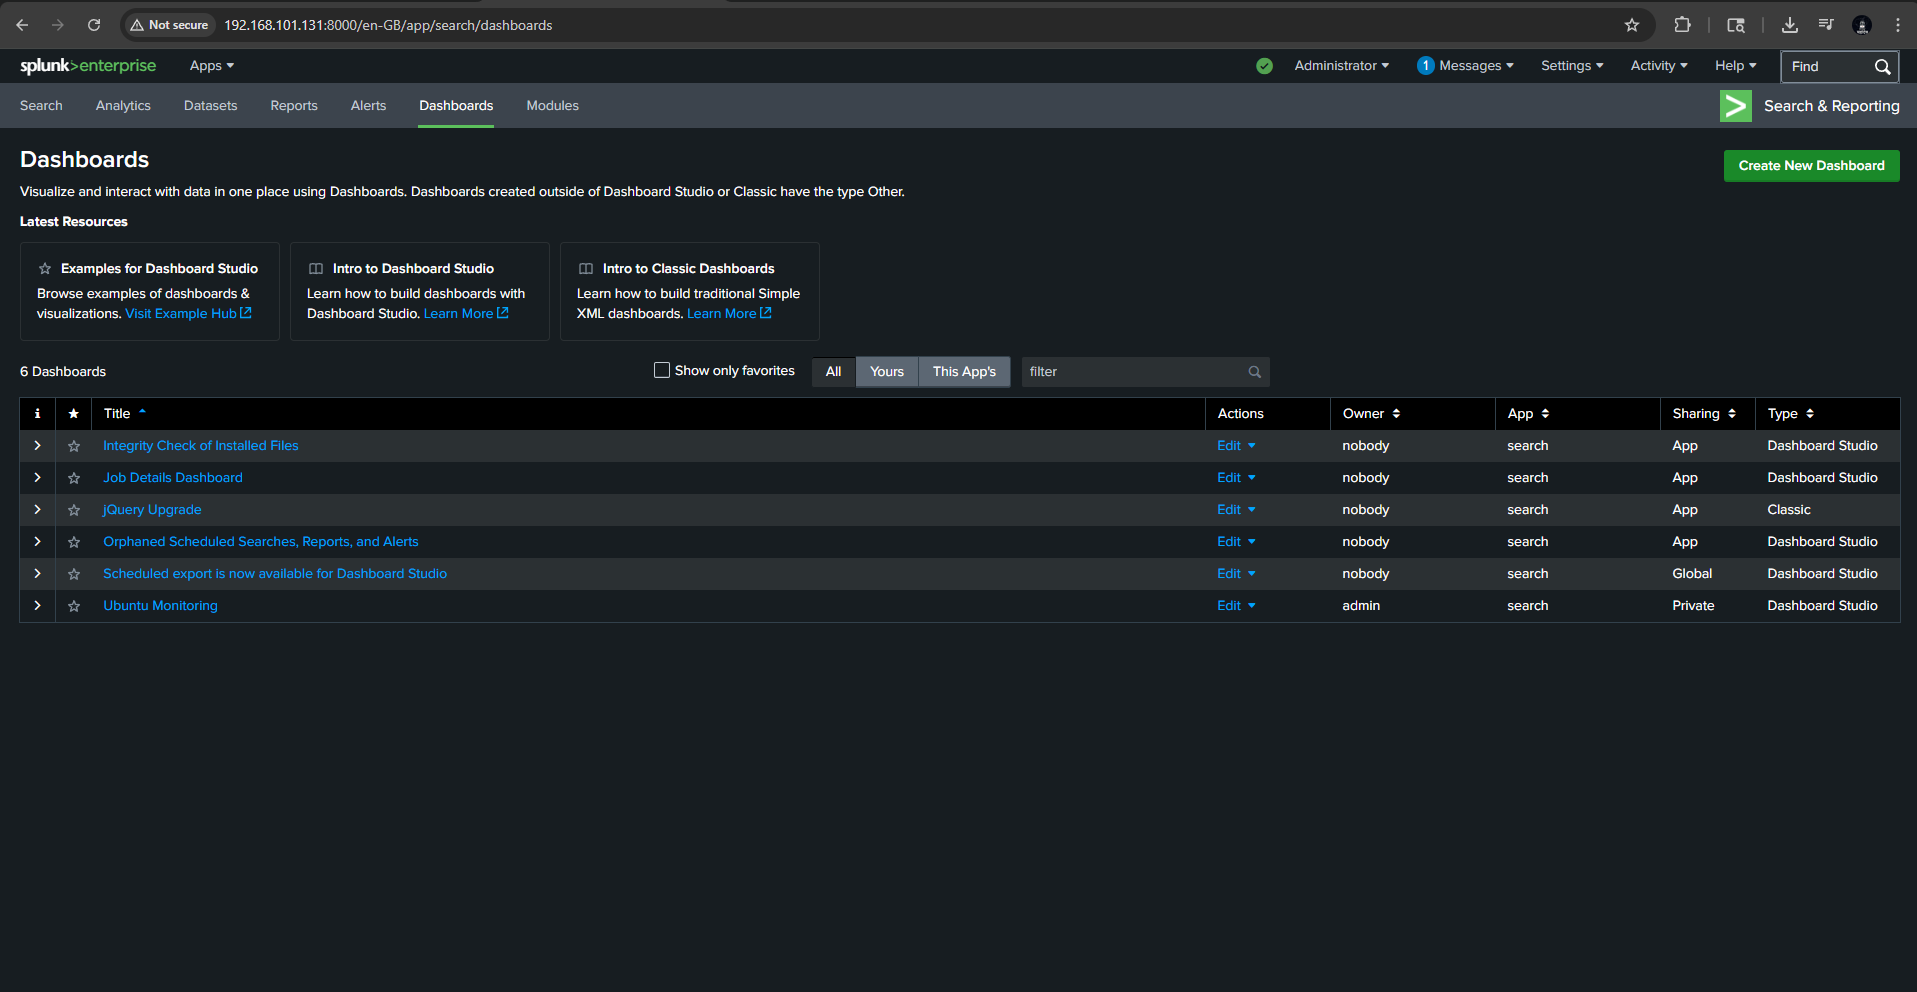Open the browser media controls icon
The width and height of the screenshot is (1917, 992).
(1826, 25)
